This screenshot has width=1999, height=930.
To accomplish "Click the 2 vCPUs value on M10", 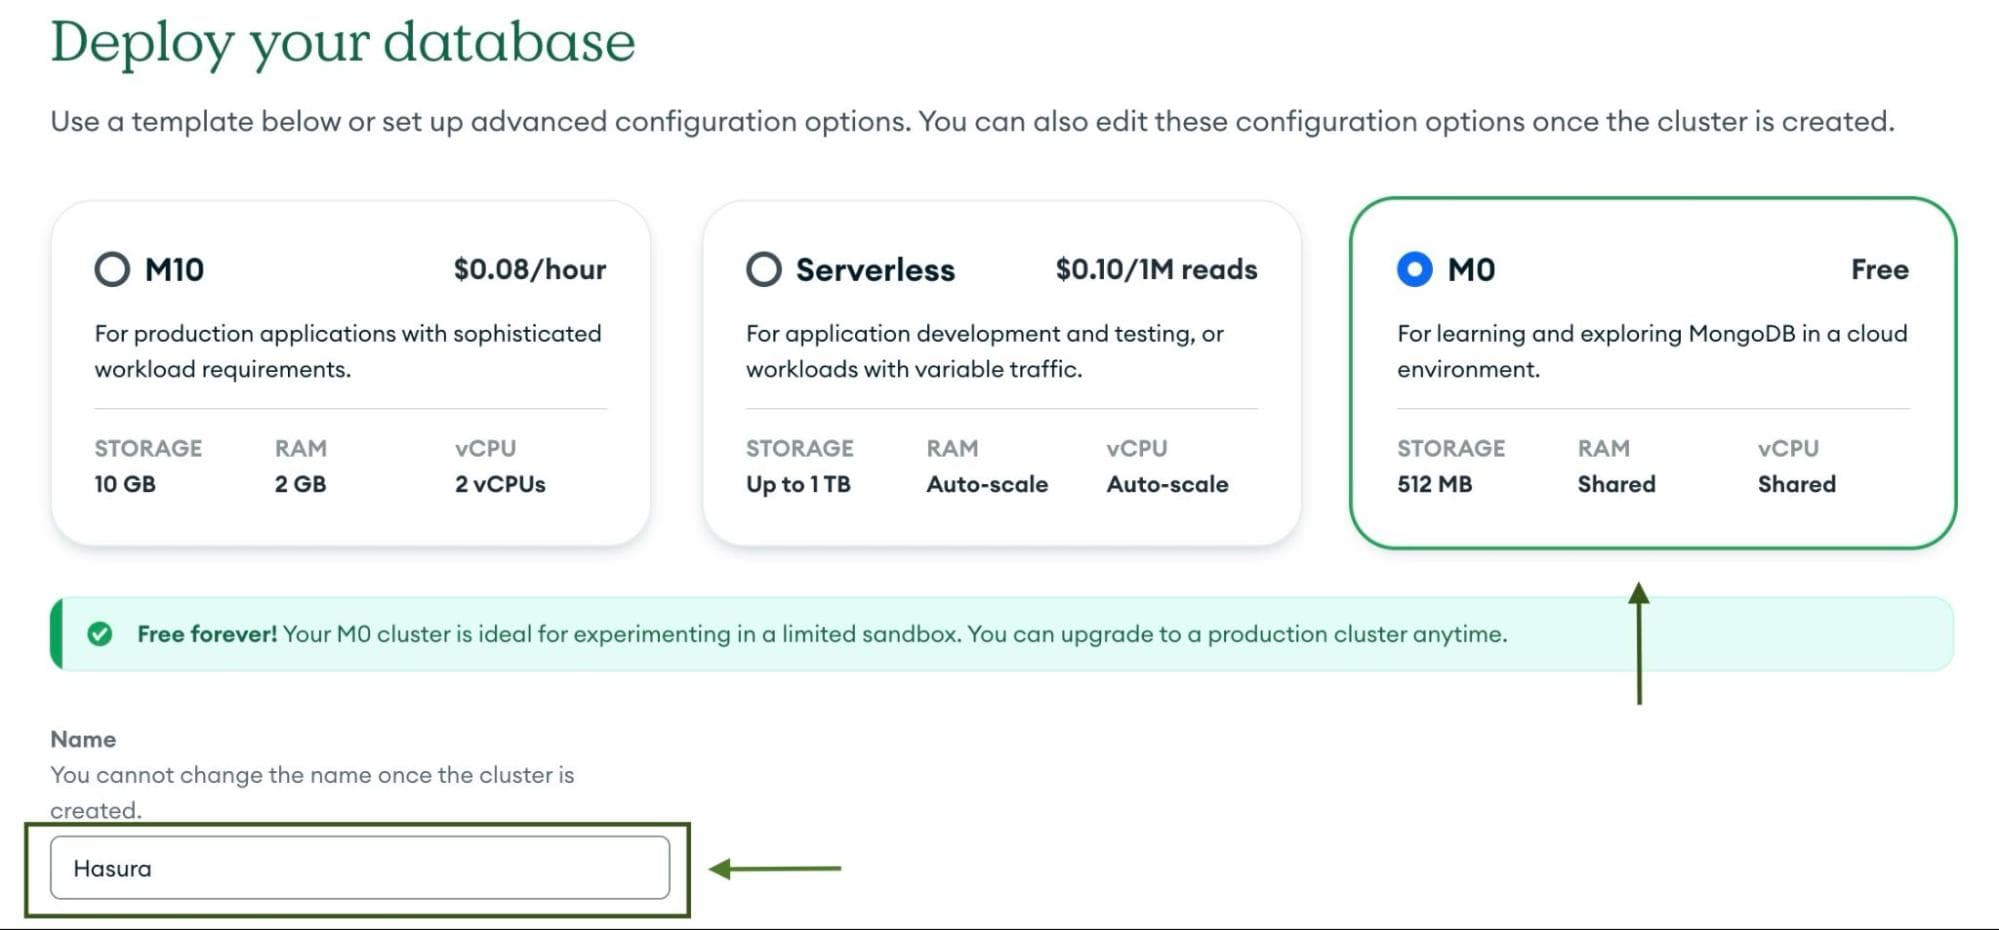I will click(500, 484).
